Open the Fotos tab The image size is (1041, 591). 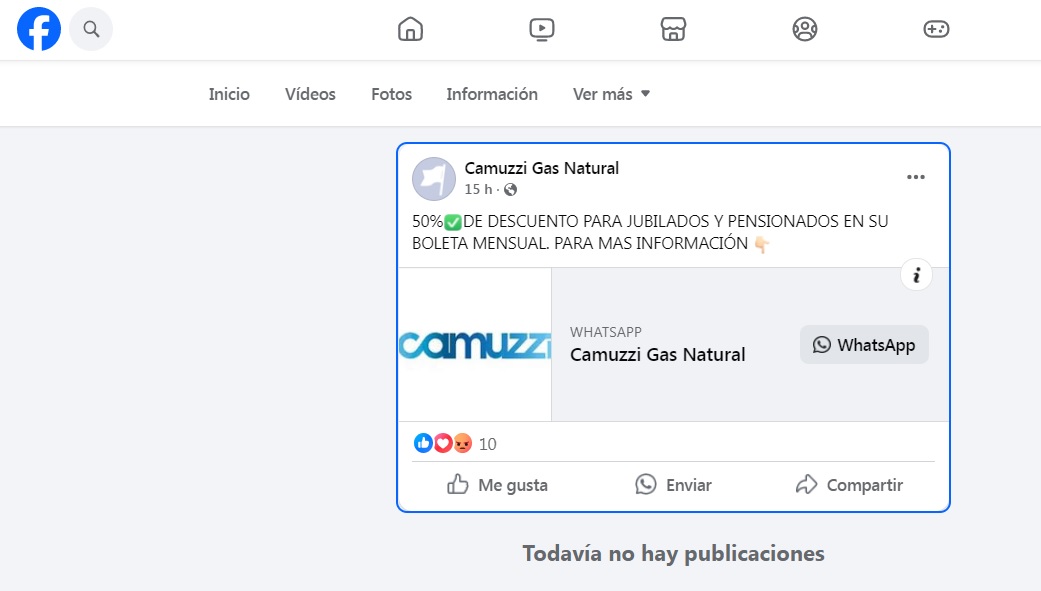pyautogui.click(x=392, y=94)
